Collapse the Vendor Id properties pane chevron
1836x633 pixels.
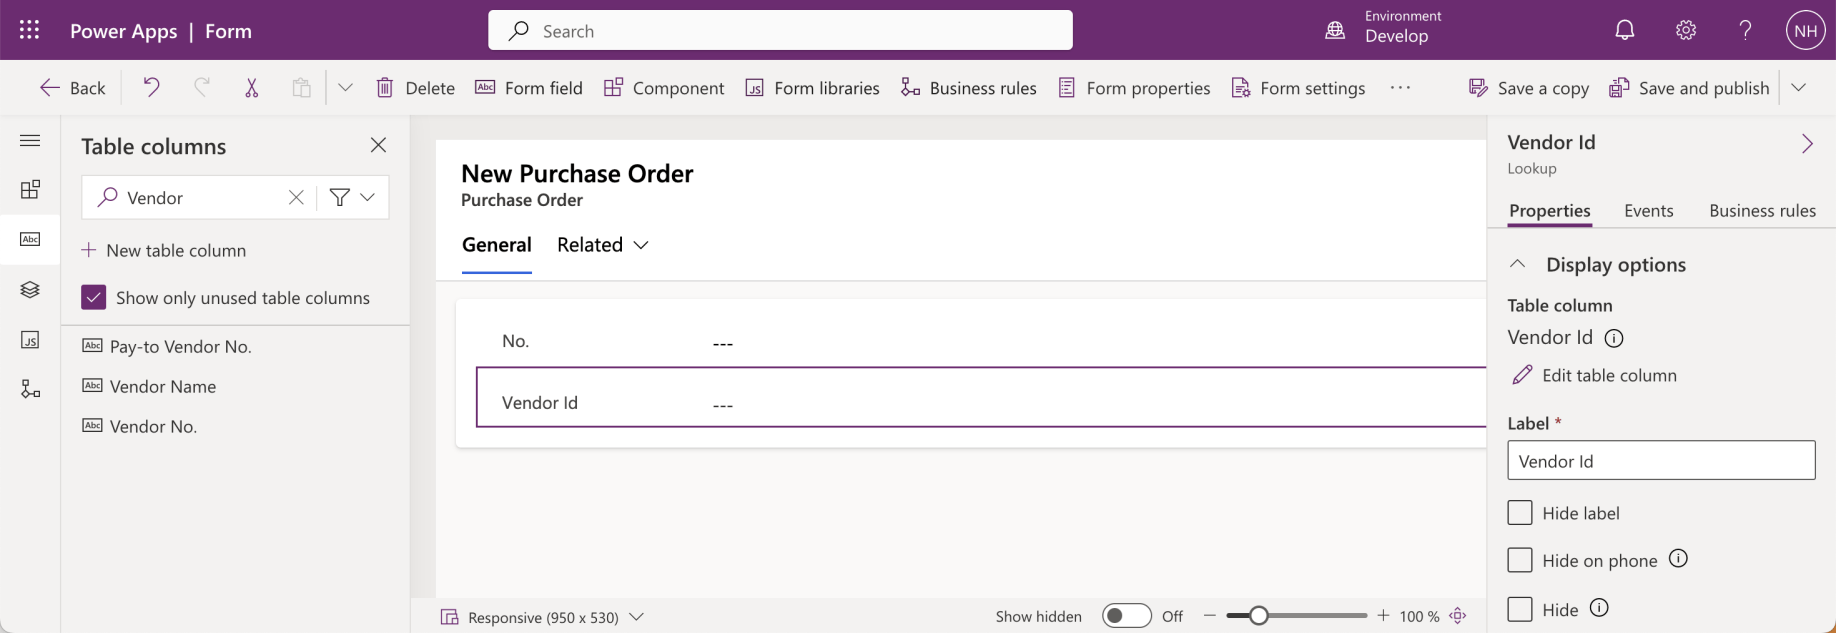1807,144
